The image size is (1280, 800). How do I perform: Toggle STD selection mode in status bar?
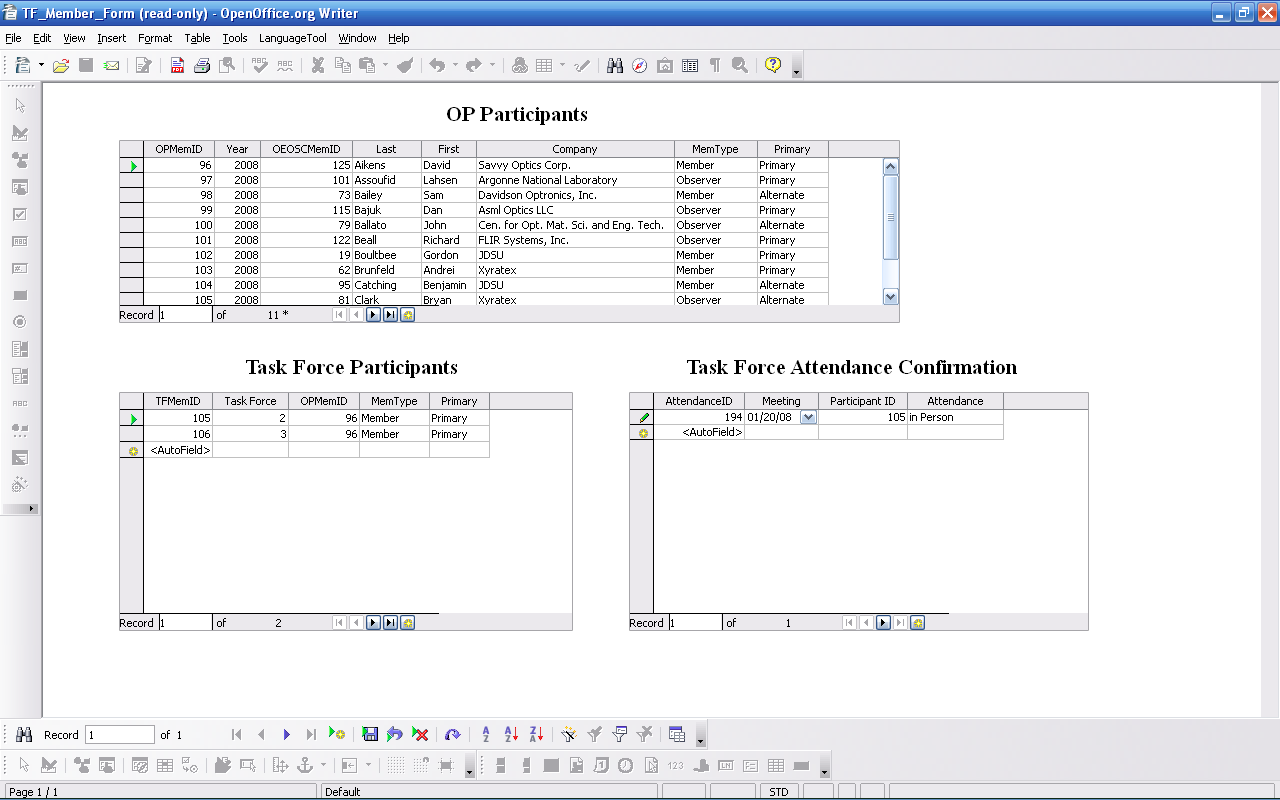click(778, 792)
